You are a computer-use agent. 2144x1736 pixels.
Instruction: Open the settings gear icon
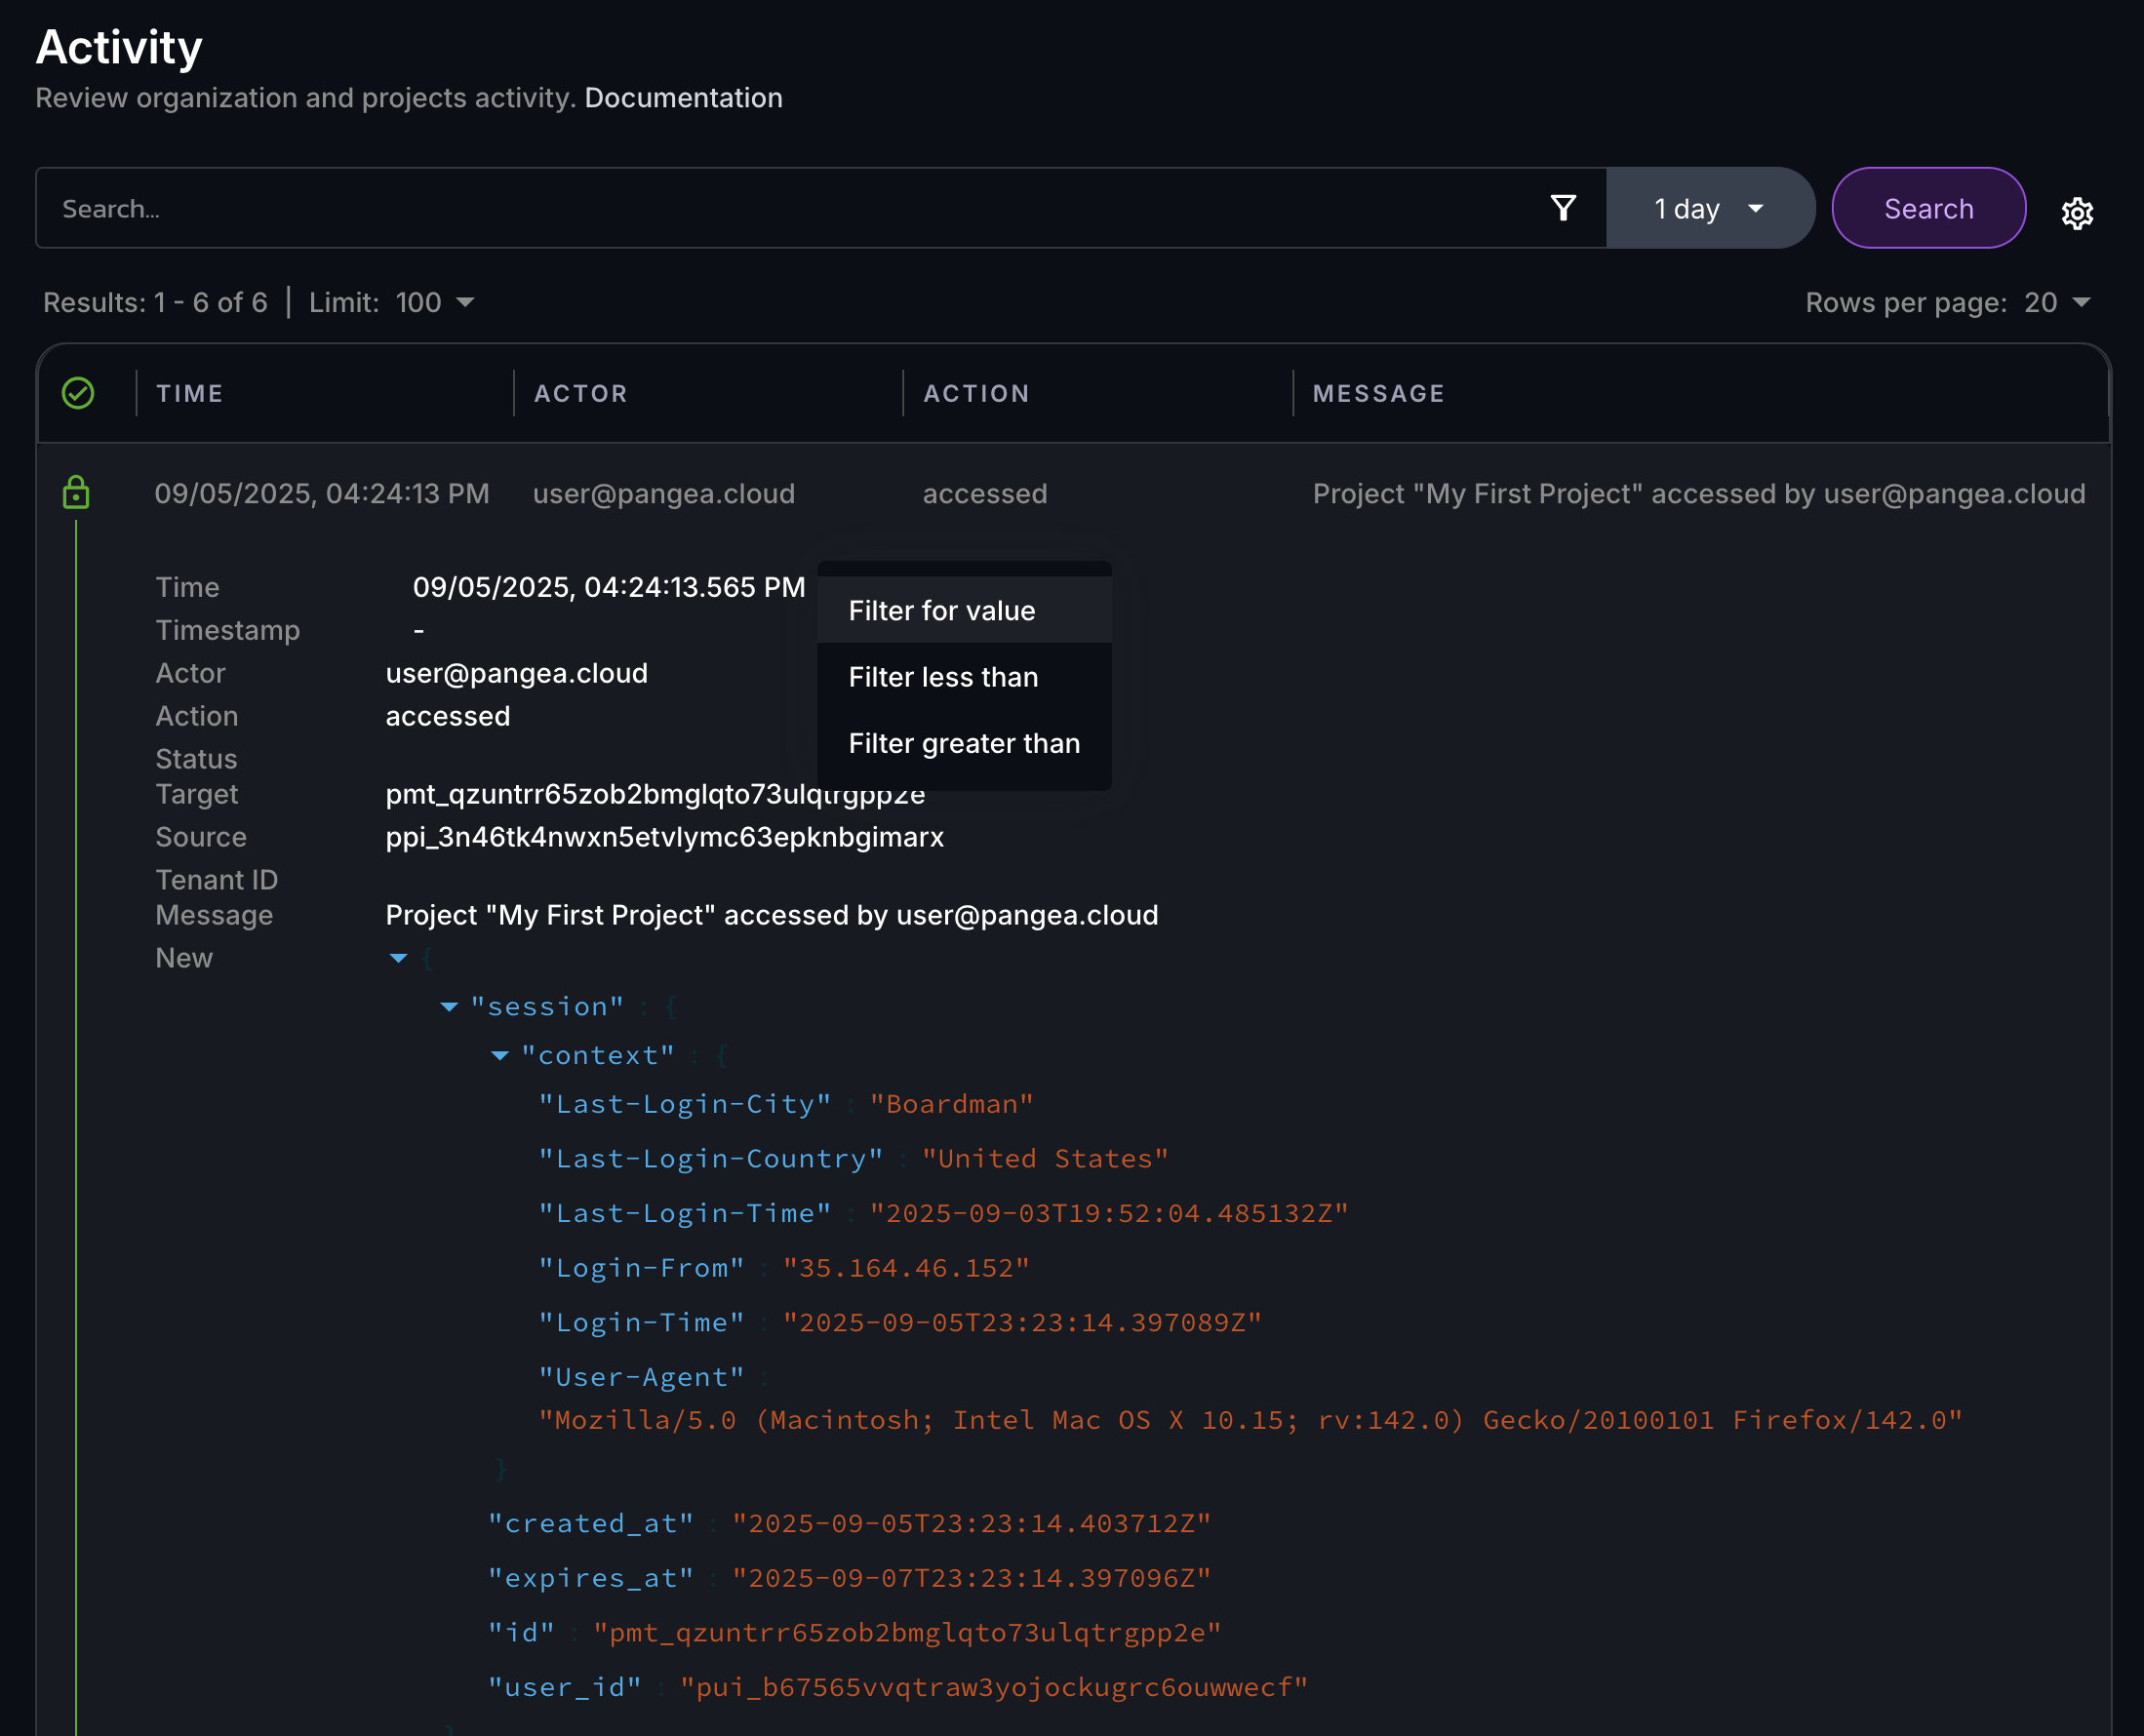[2076, 213]
